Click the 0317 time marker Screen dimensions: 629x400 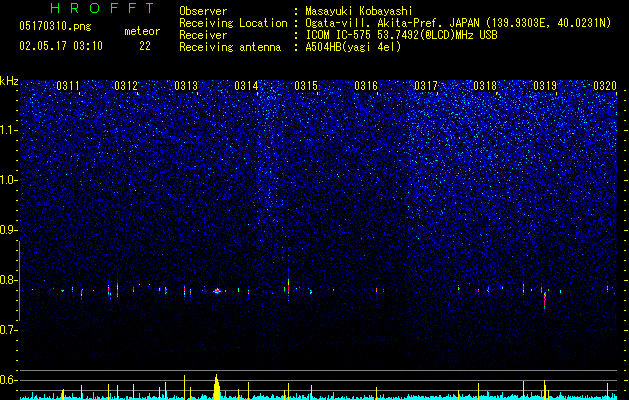tap(426, 86)
